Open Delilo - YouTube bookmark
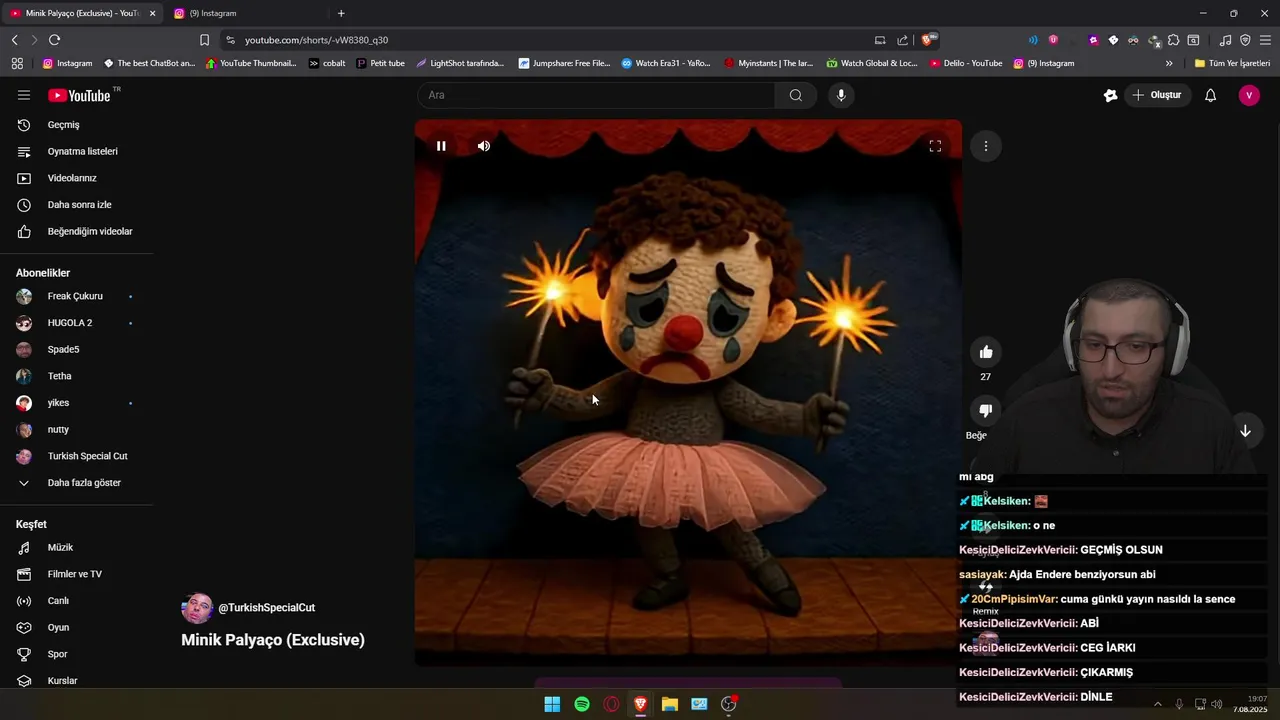The width and height of the screenshot is (1280, 720). coord(966,63)
